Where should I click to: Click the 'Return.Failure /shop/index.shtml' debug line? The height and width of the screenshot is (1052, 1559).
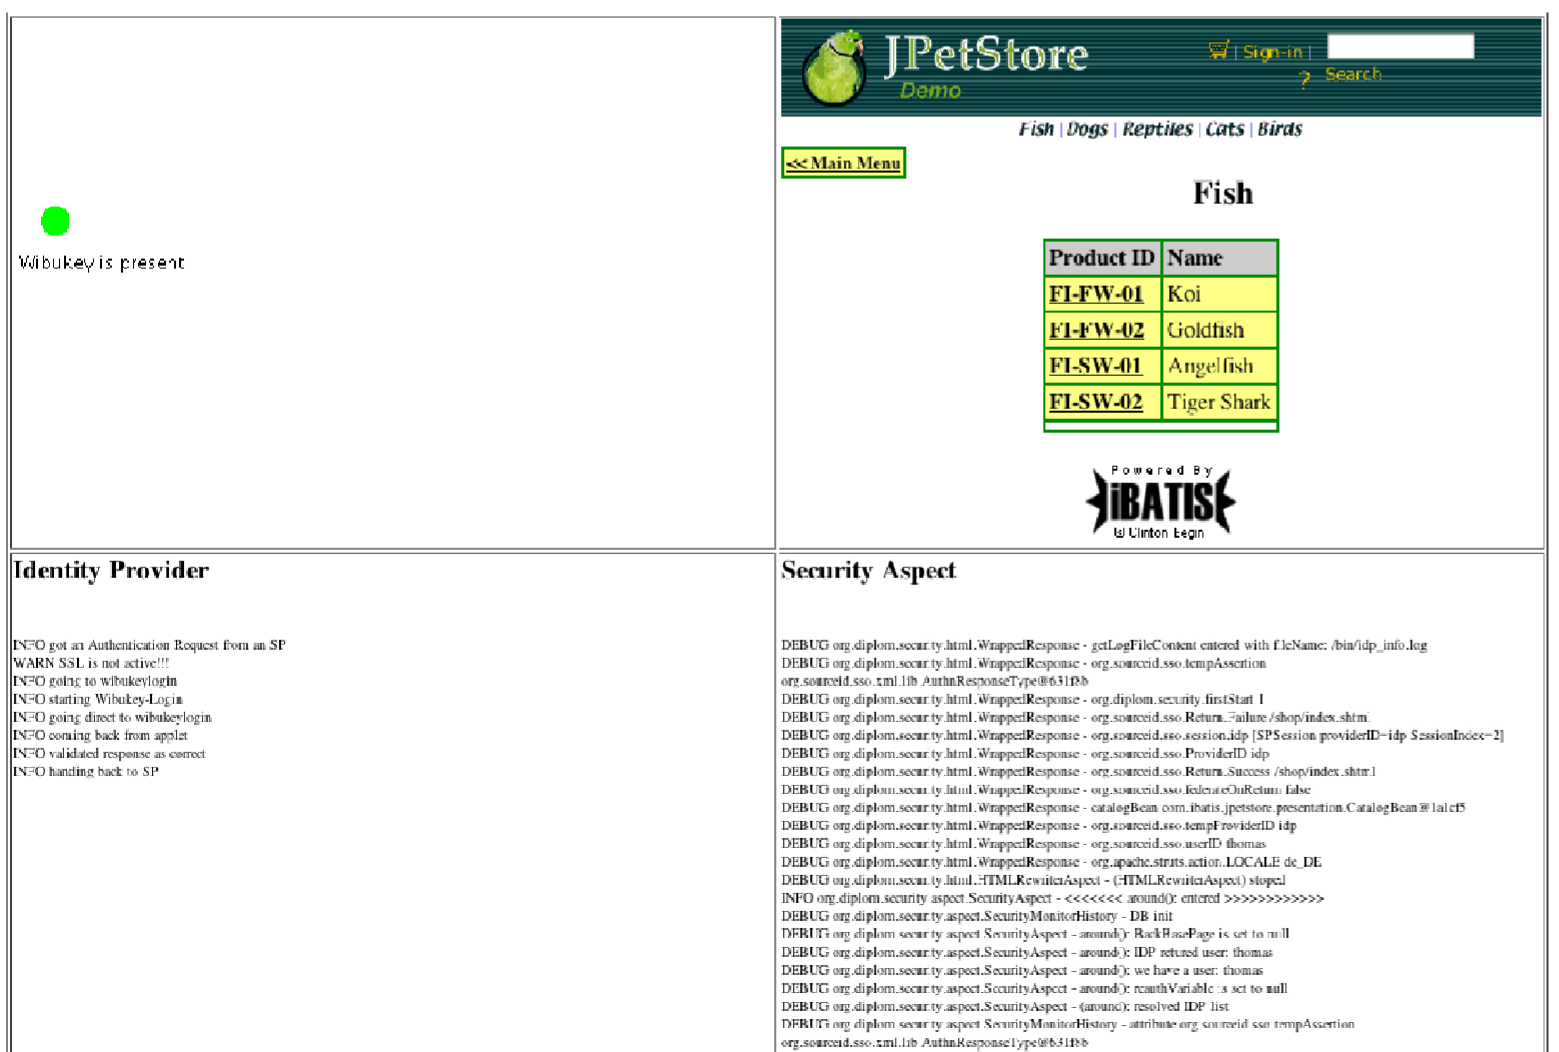click(x=1076, y=717)
